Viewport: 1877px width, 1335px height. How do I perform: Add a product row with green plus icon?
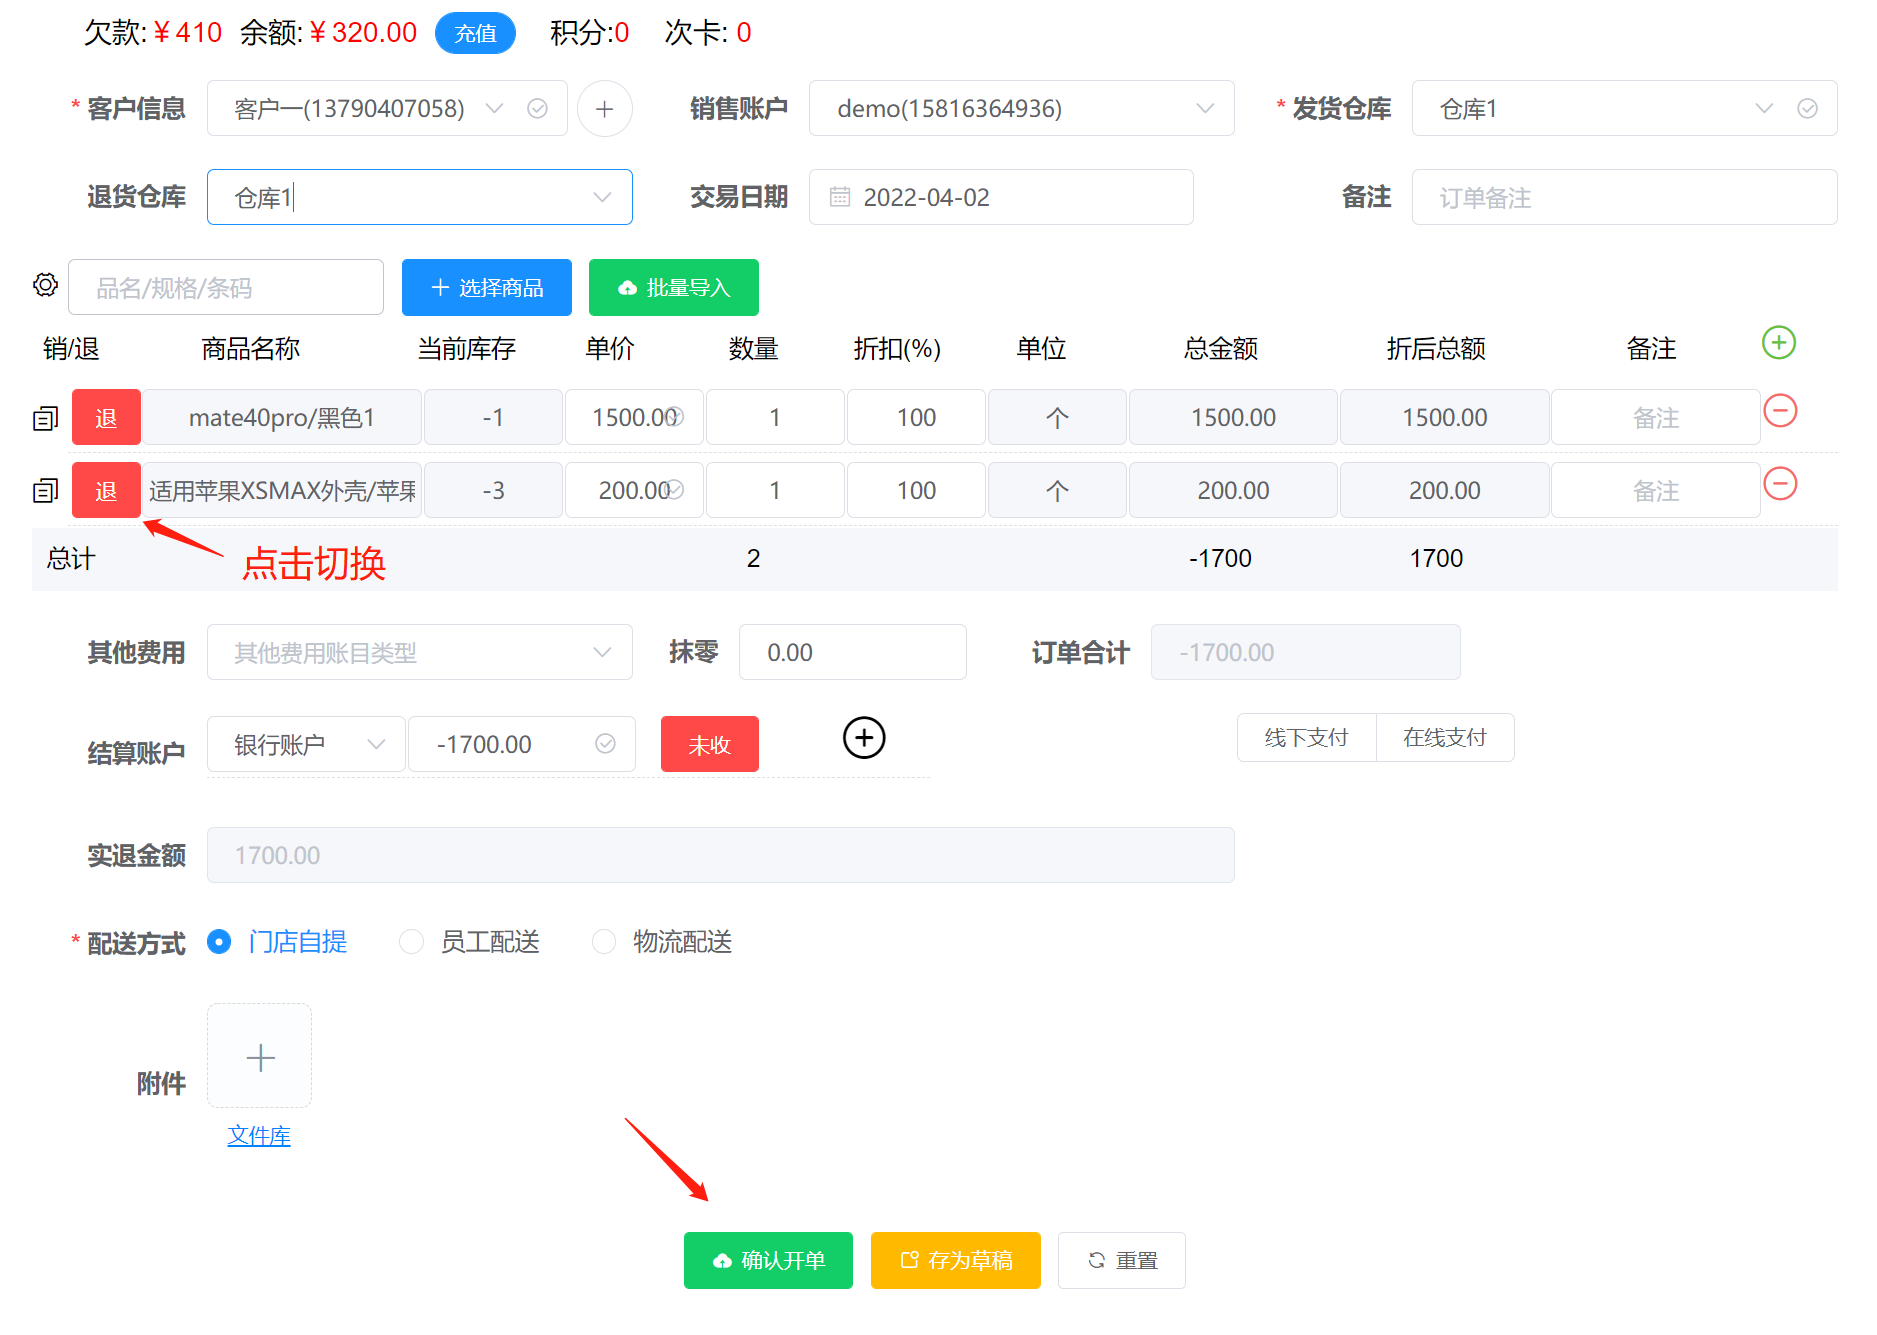tap(1778, 343)
